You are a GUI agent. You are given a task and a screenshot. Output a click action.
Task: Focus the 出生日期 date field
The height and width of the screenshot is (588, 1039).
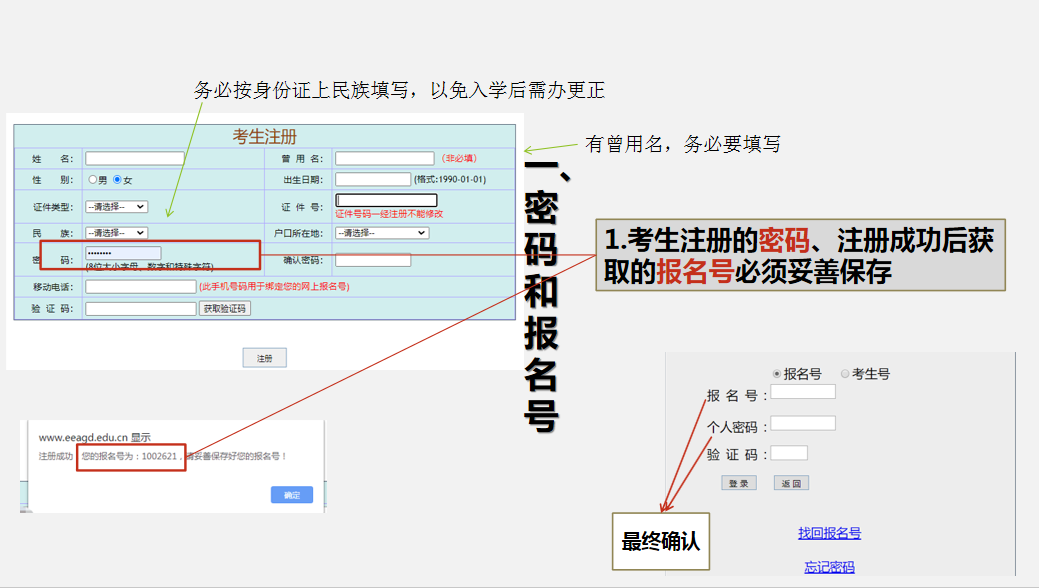(x=372, y=179)
